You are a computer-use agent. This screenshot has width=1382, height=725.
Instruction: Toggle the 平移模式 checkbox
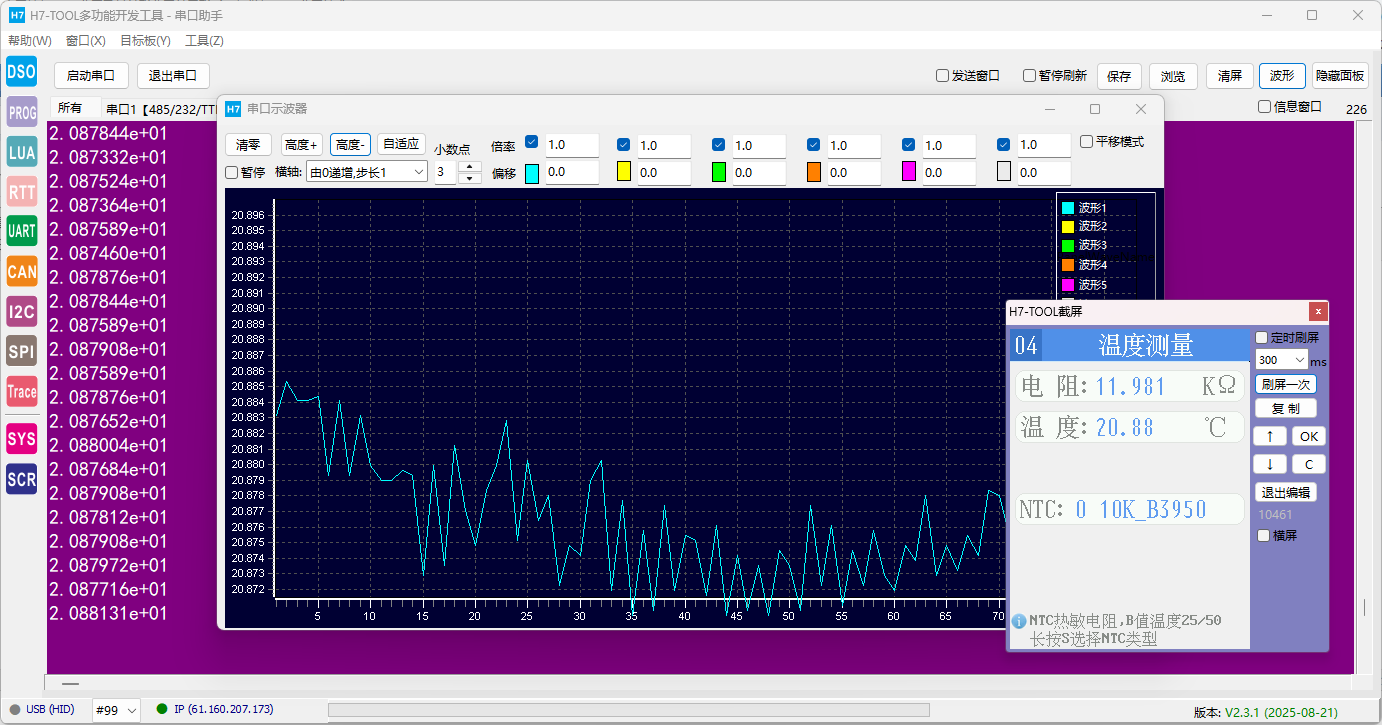(1087, 142)
